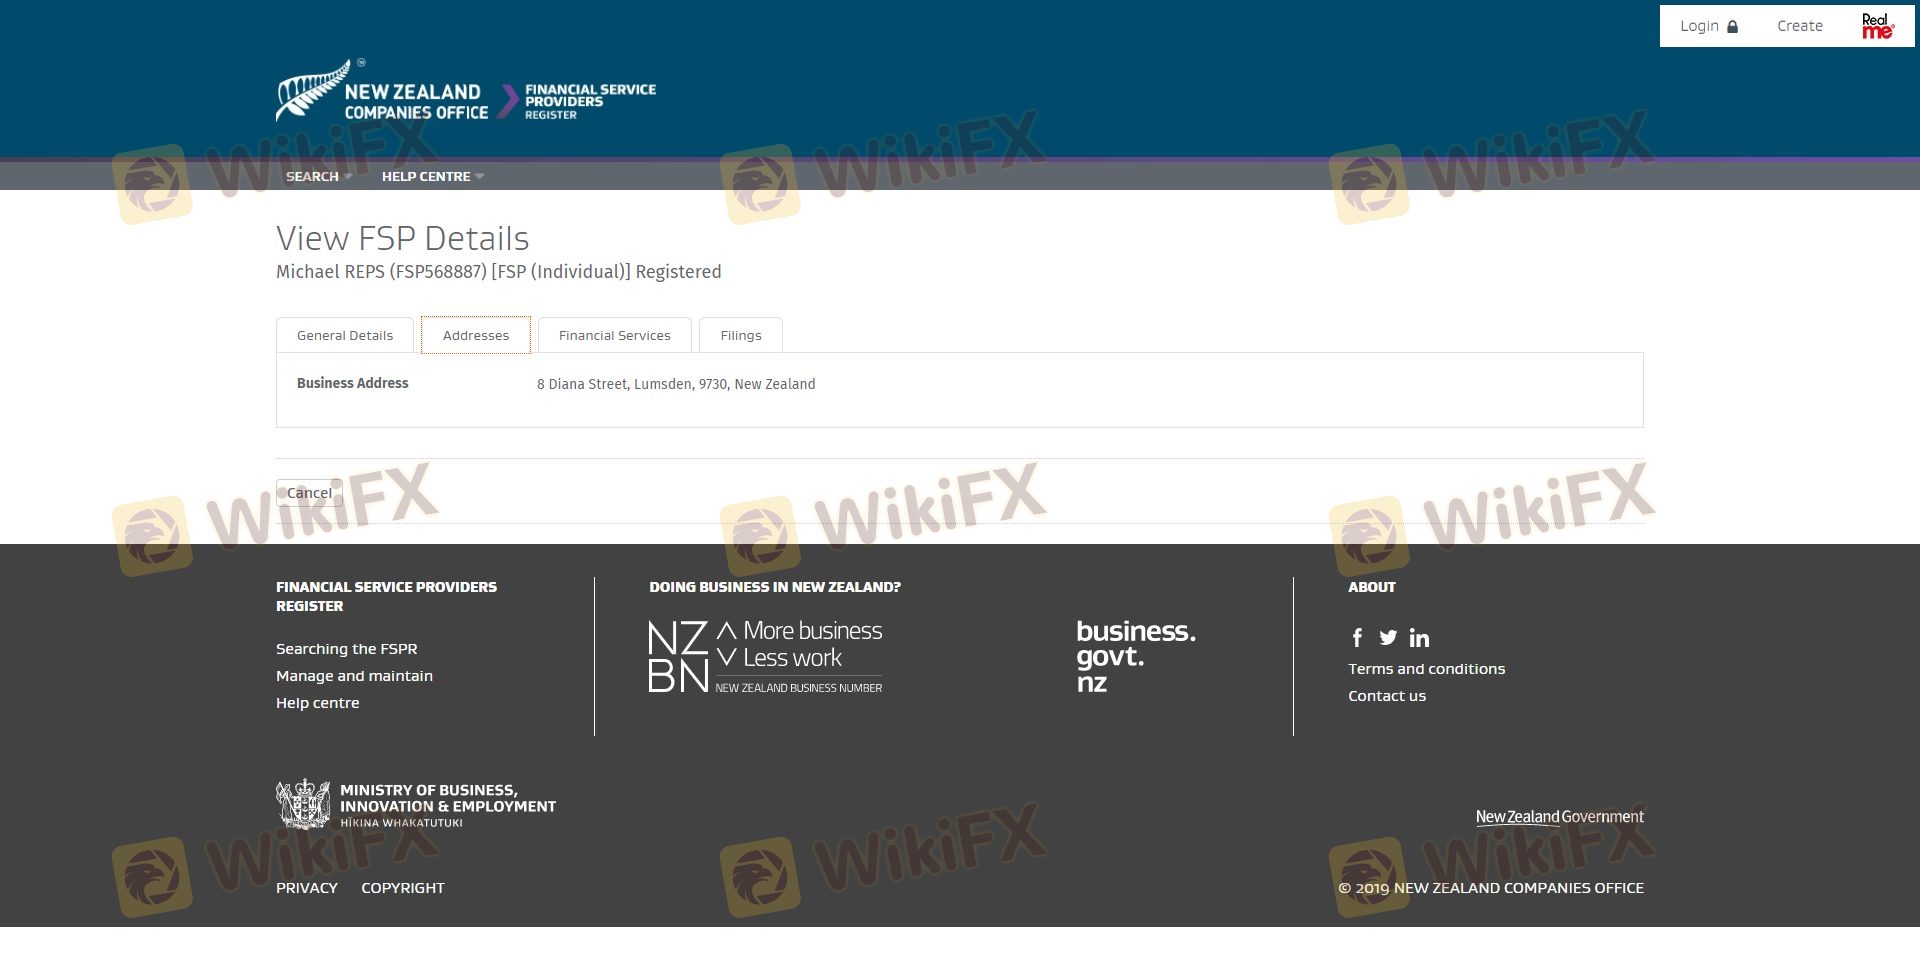Select the Financial Services tab
Image resolution: width=1920 pixels, height=969 pixels.
(x=614, y=336)
